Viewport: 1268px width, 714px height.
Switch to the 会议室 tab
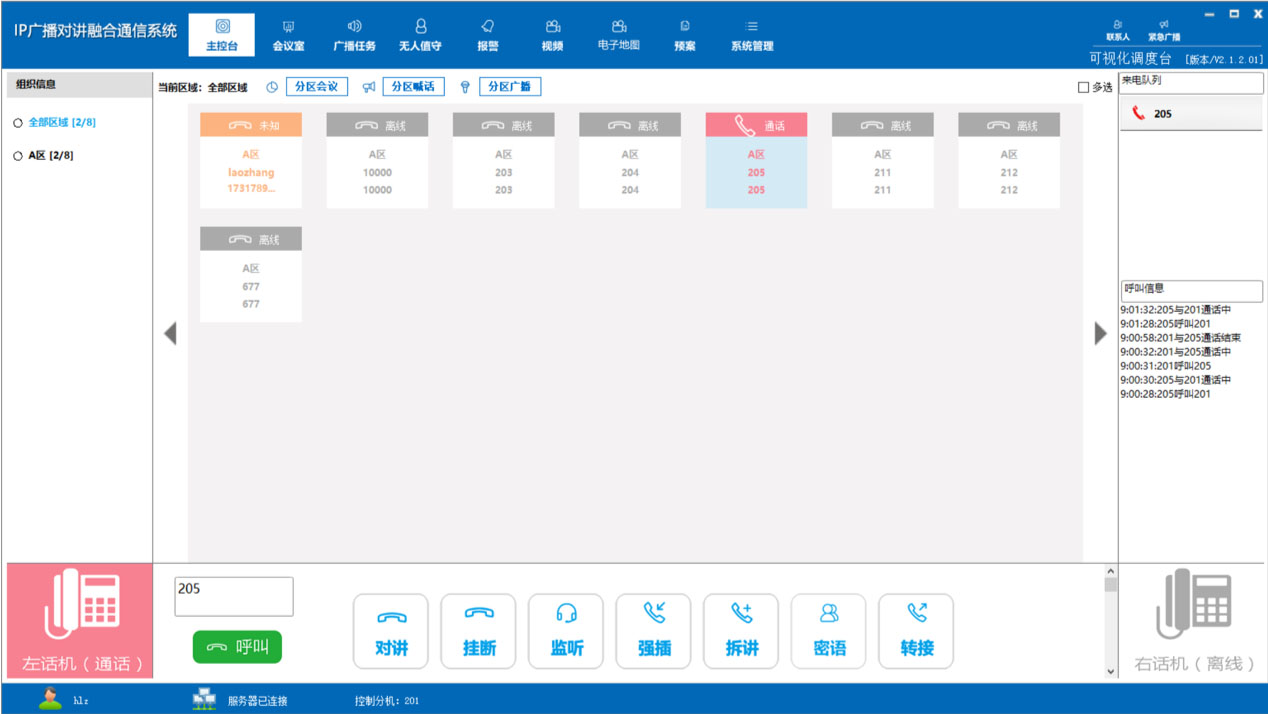coord(288,35)
